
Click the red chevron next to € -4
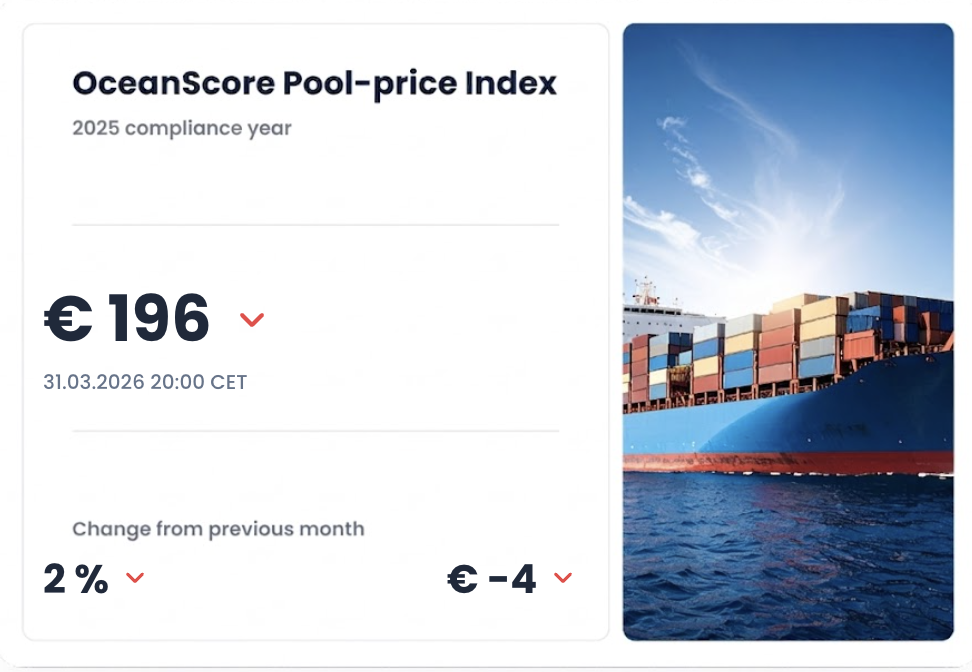point(563,578)
